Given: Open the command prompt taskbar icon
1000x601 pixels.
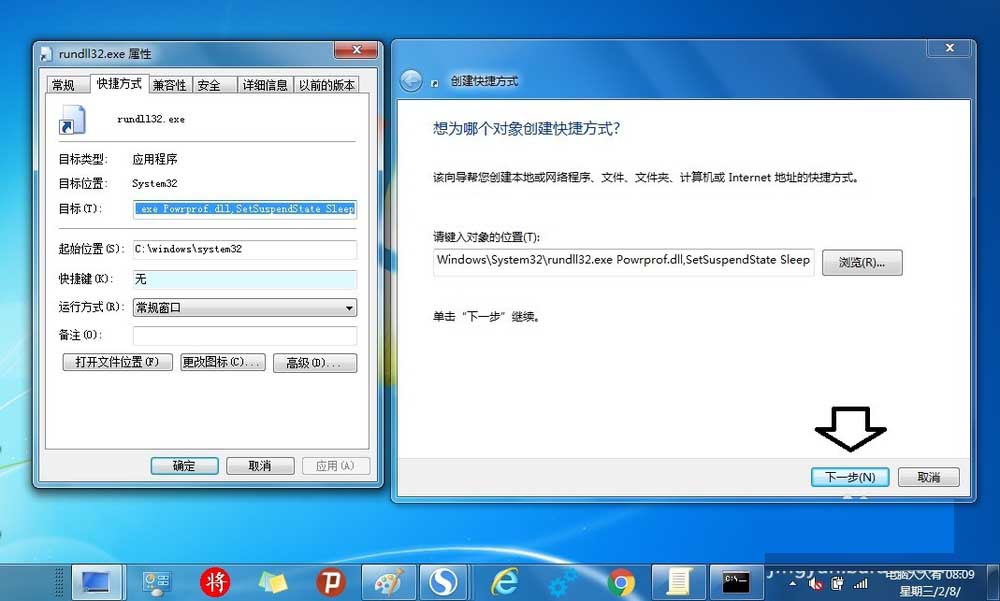Looking at the screenshot, I should (x=736, y=582).
